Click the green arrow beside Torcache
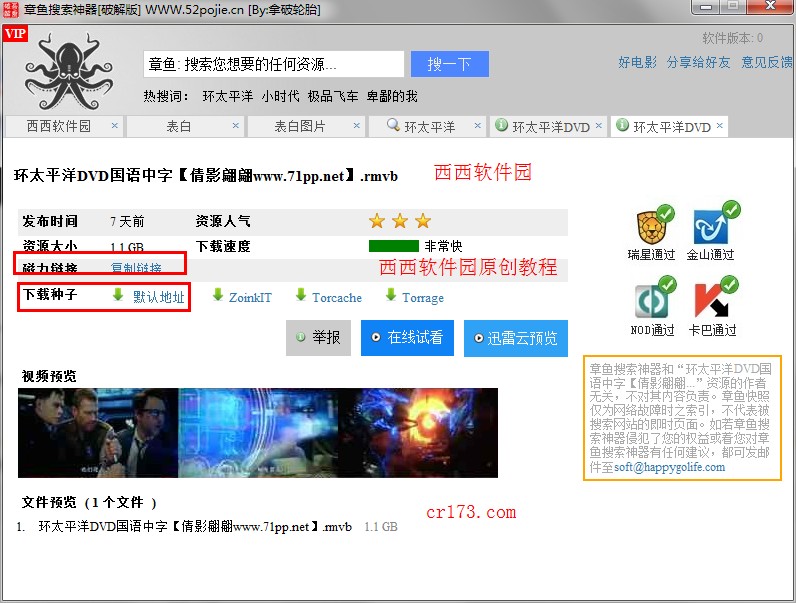The width and height of the screenshot is (796, 603). 301,295
